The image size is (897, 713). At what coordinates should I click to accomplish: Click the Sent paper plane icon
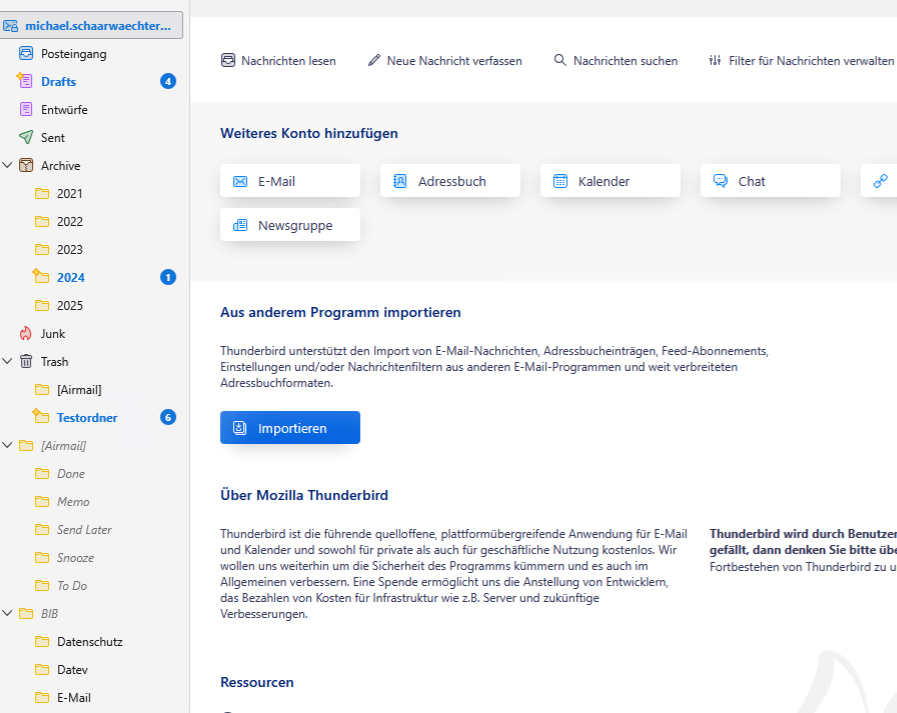26,138
